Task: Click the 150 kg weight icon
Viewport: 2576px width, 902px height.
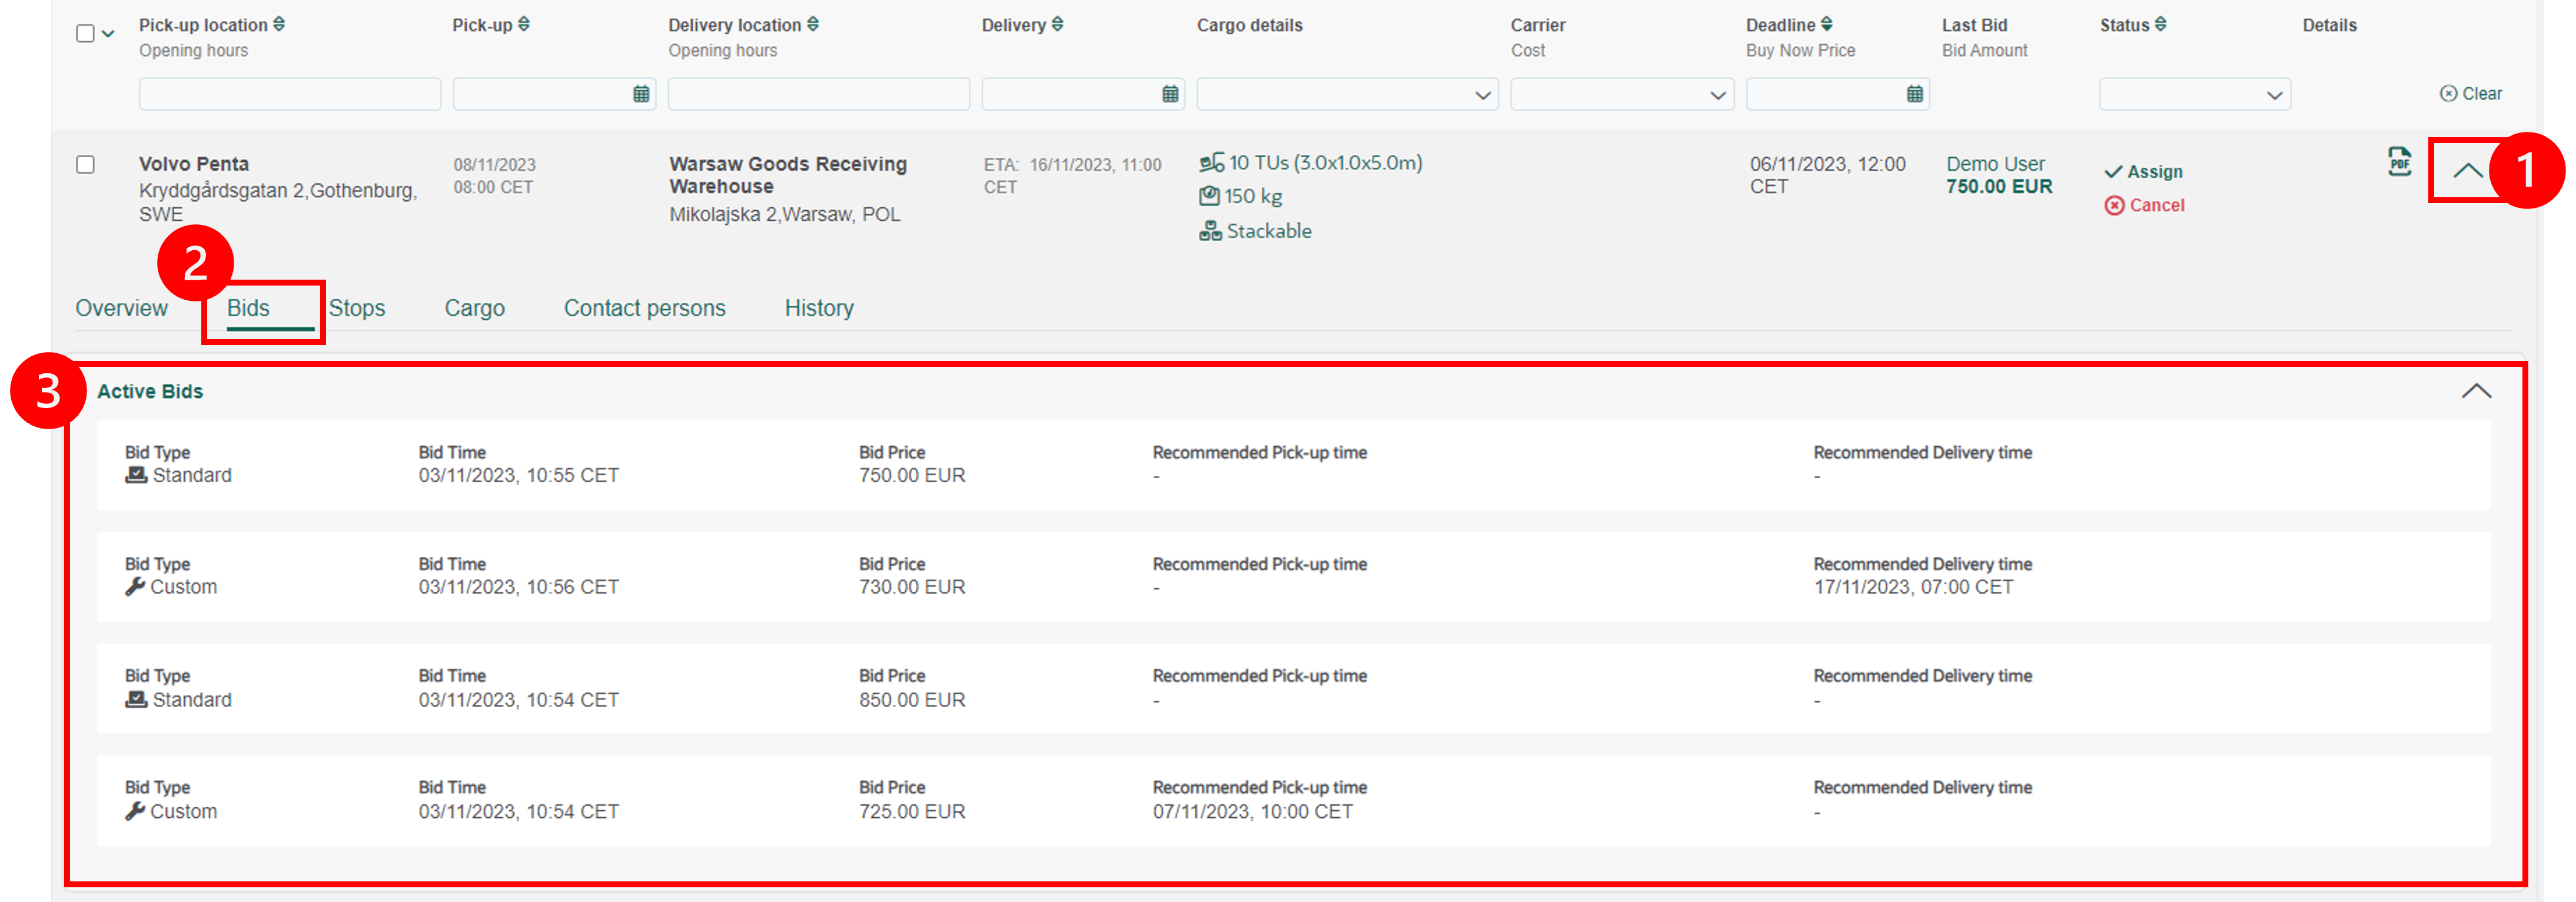Action: click(1209, 196)
